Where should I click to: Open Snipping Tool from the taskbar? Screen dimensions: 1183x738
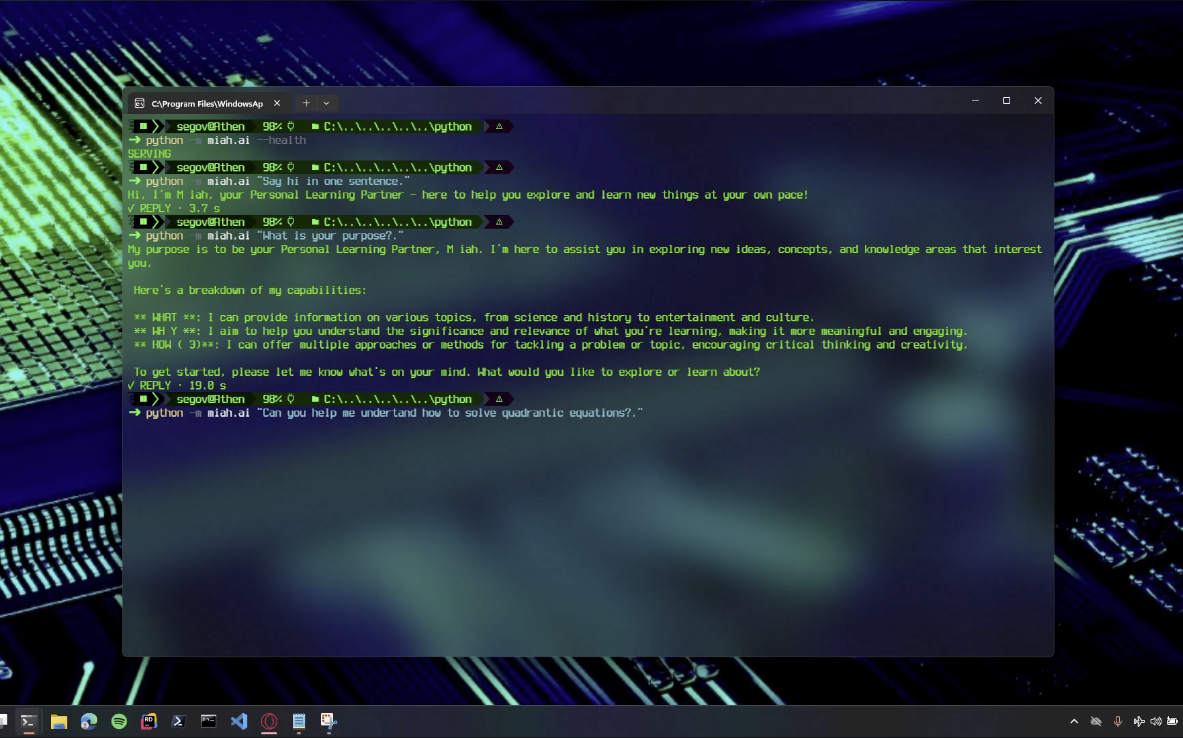click(x=328, y=721)
